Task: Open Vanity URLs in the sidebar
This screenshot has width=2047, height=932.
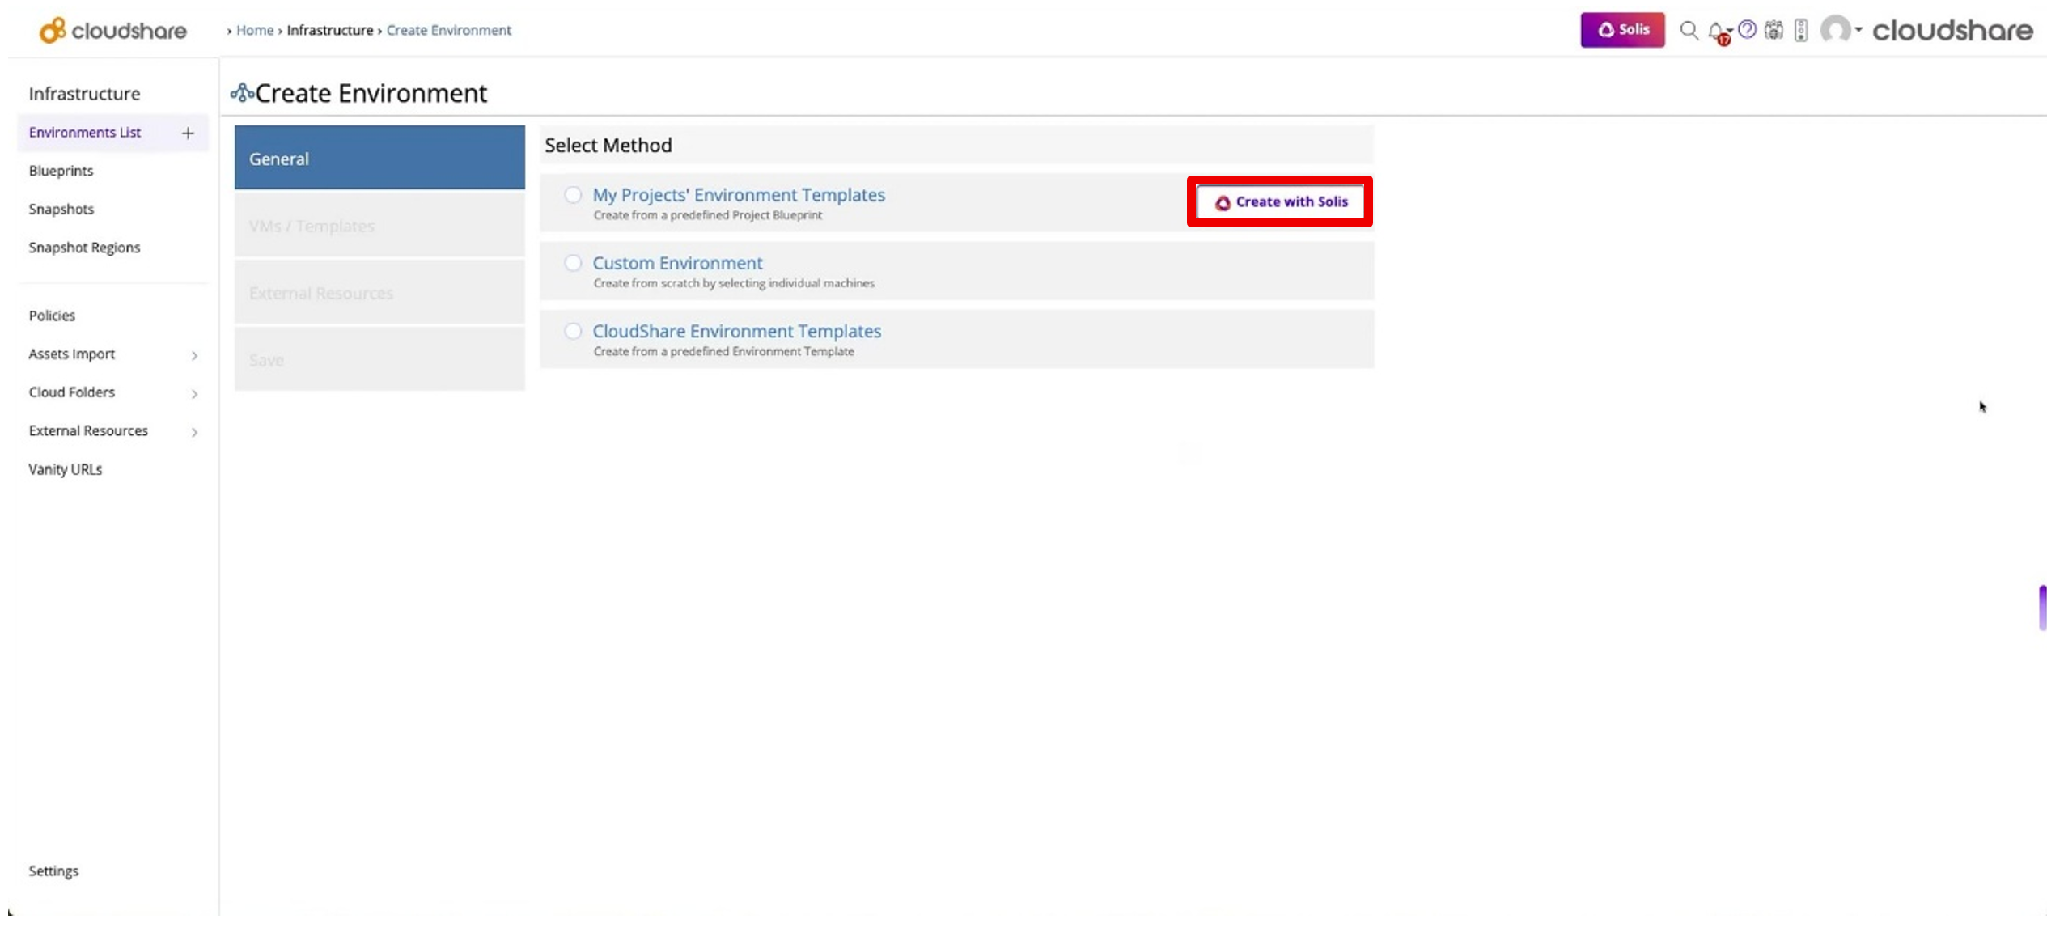Action: coord(65,470)
